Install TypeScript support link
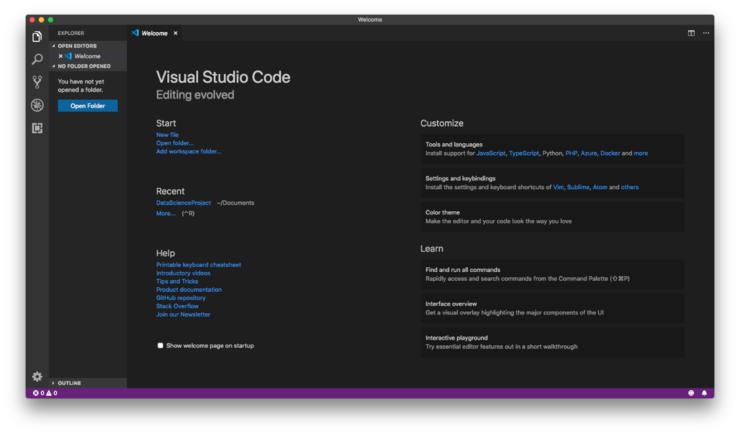This screenshot has width=740, height=435. click(524, 153)
